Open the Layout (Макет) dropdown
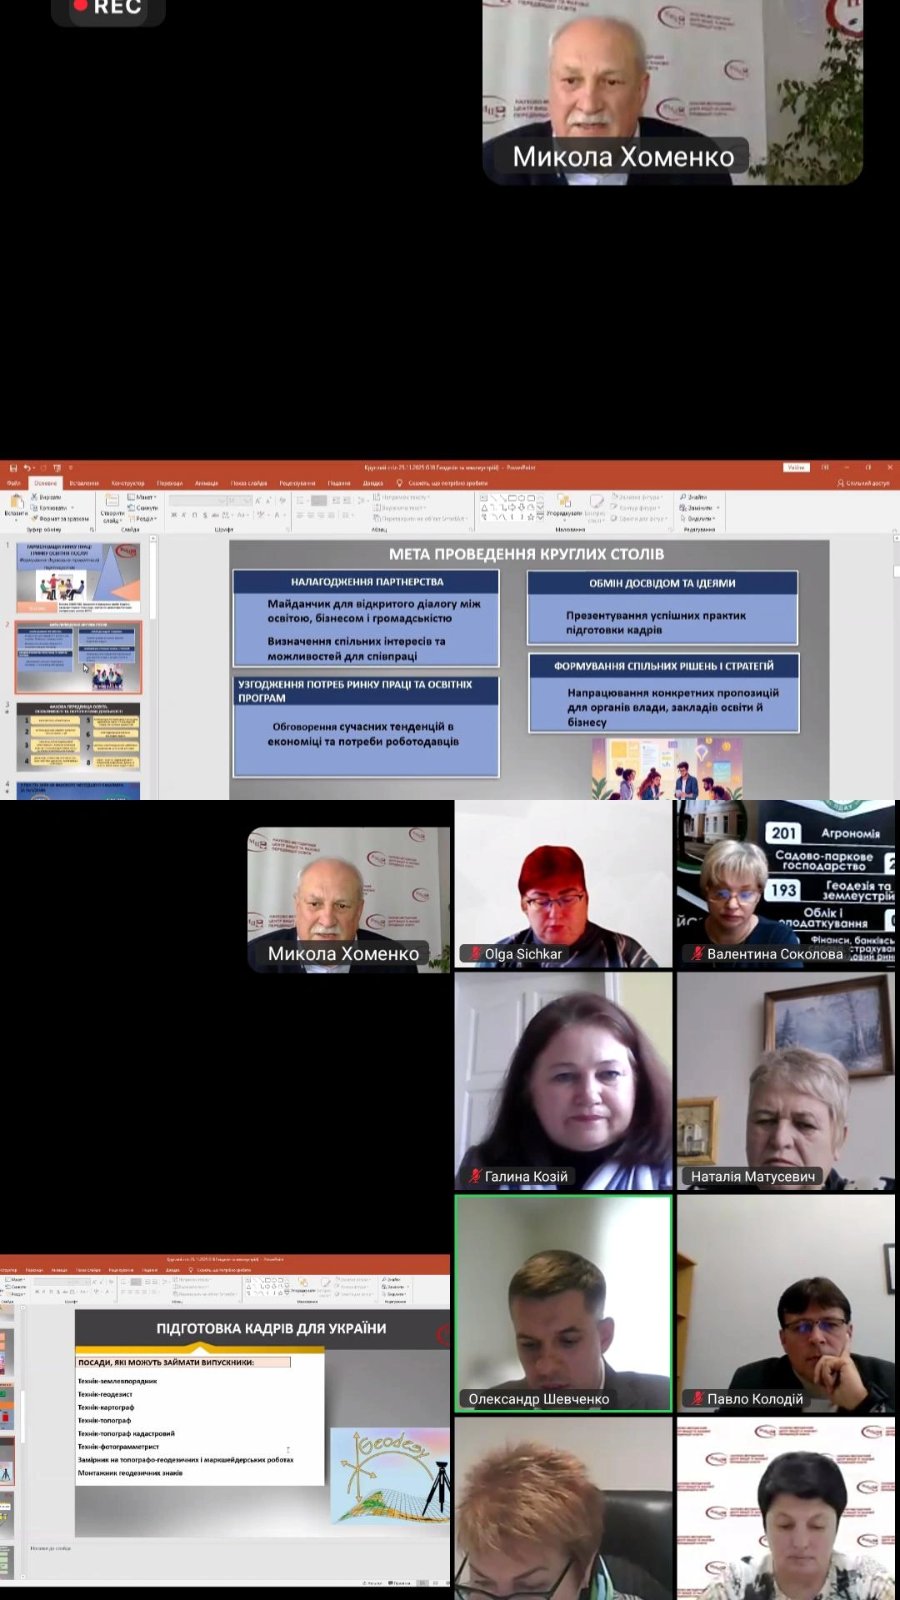 pos(143,497)
